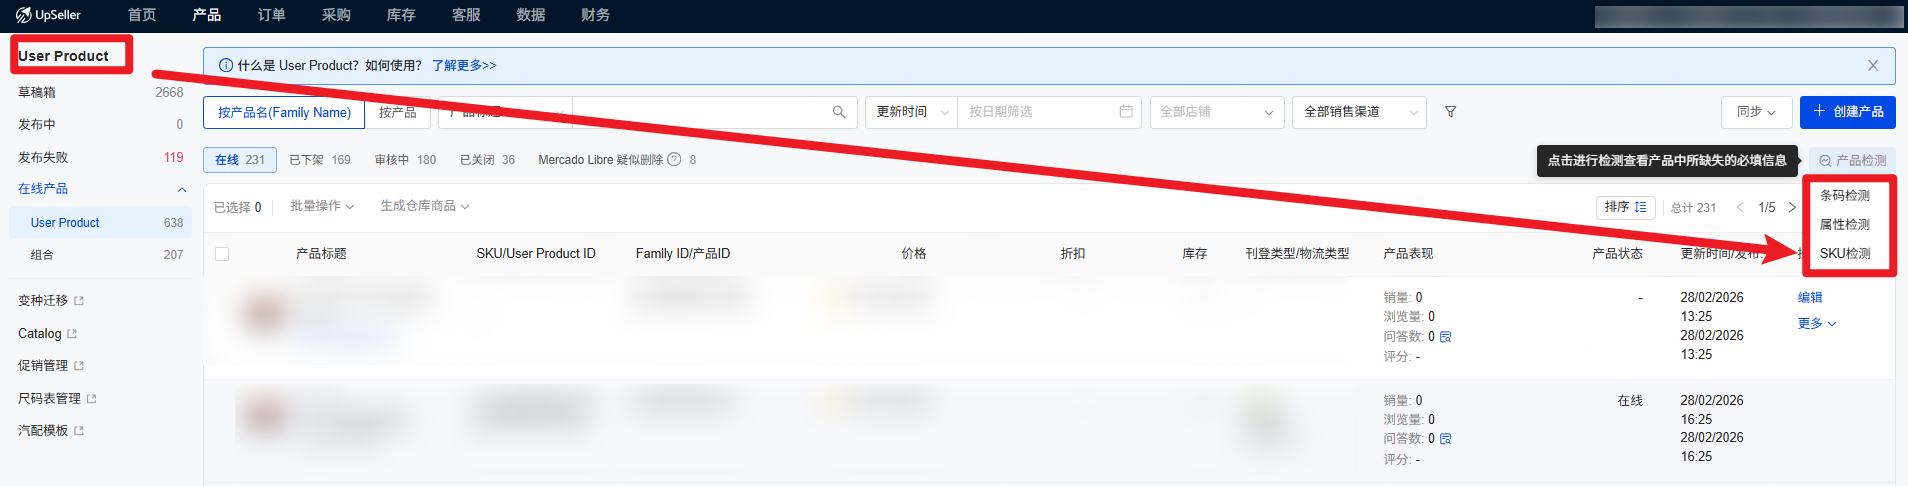Open the 全部销售渠道 dropdown
1908x486 pixels.
point(1358,112)
